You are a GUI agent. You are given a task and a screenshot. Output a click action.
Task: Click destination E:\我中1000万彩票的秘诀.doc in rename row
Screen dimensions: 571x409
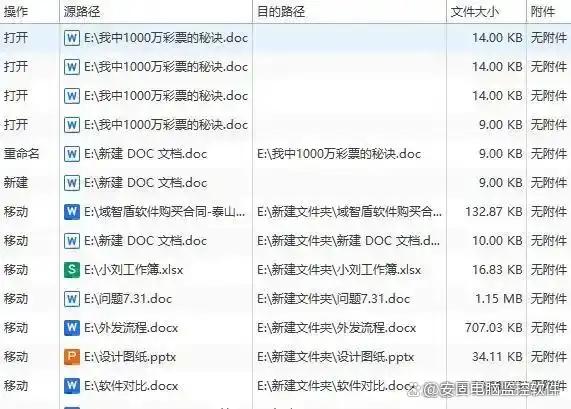pyautogui.click(x=339, y=154)
